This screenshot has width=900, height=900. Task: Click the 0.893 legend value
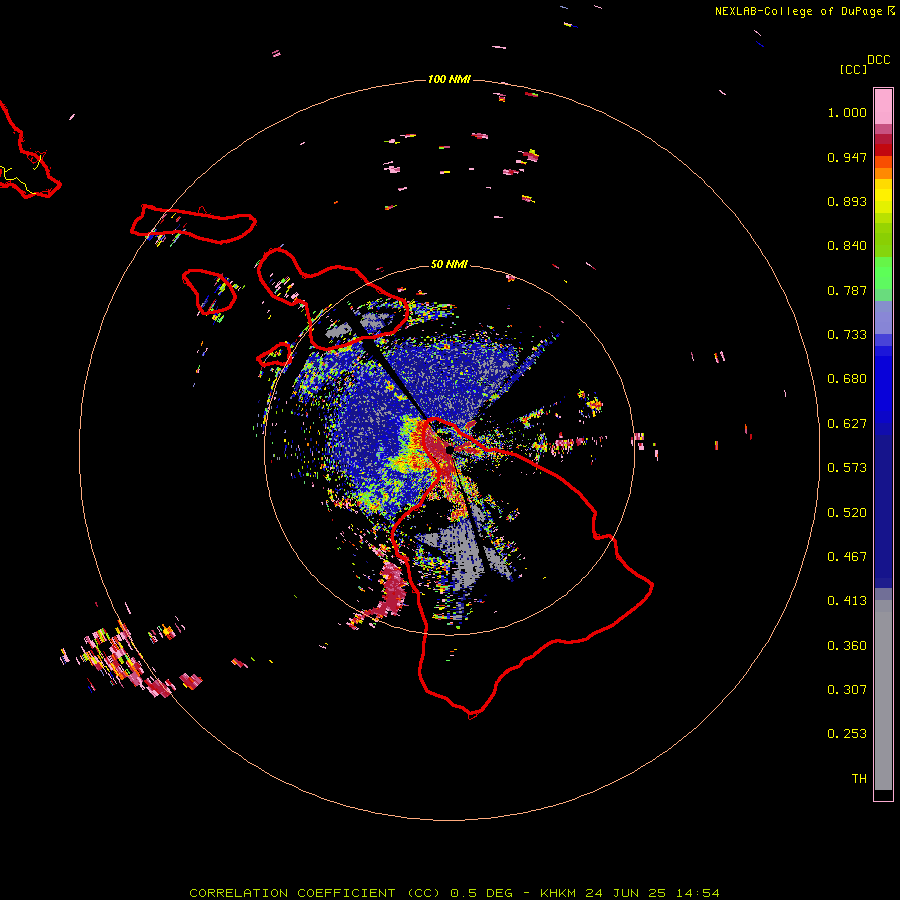pos(847,201)
